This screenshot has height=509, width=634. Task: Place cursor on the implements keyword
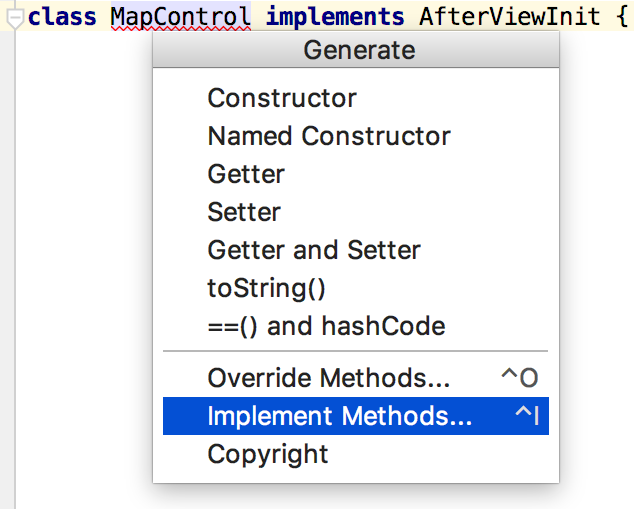click(335, 17)
